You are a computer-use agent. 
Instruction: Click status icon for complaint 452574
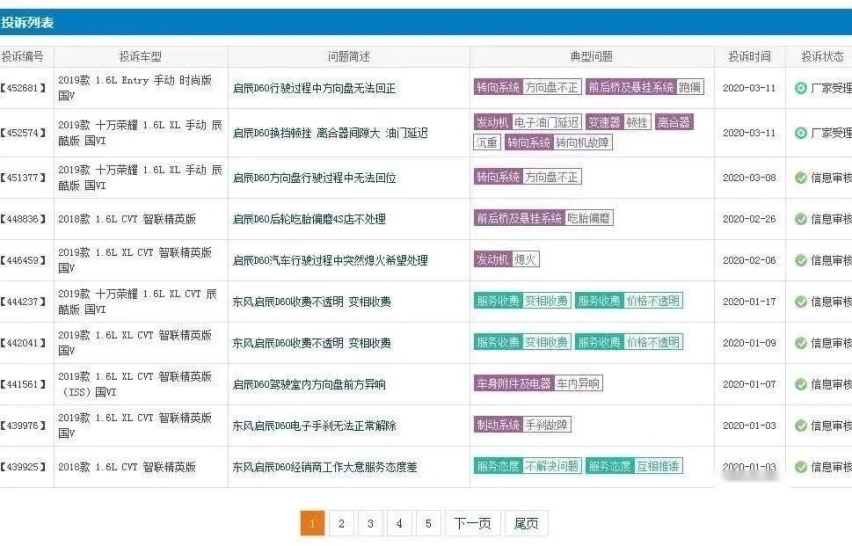click(800, 133)
